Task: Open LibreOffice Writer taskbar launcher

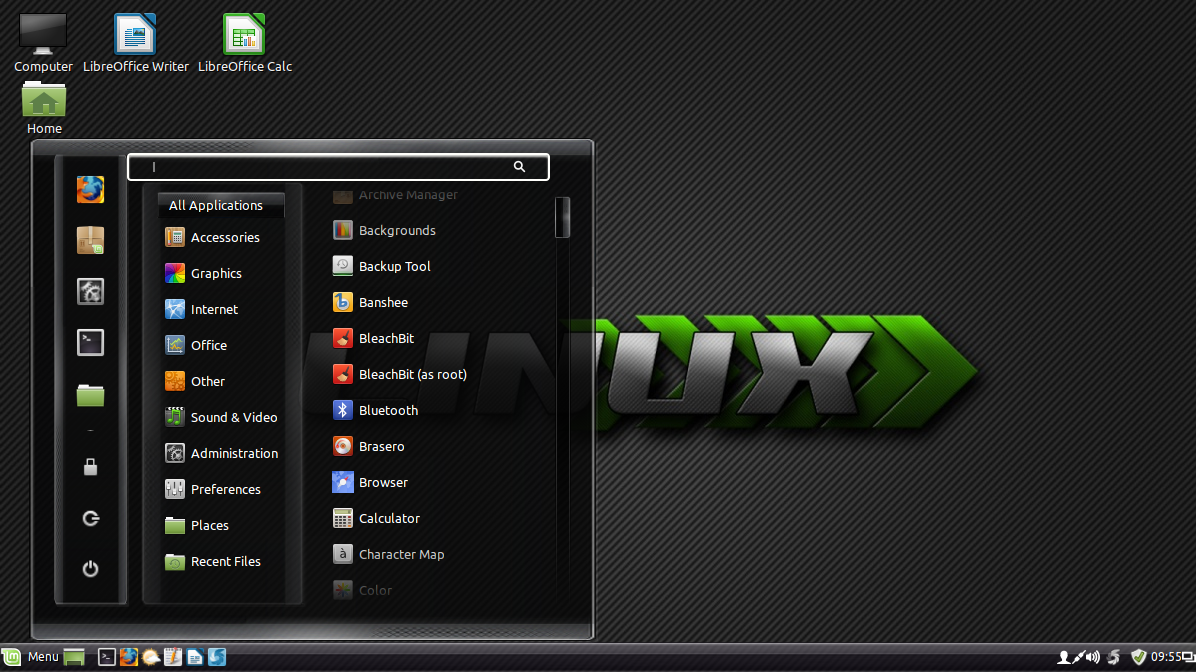Action: pyautogui.click(x=195, y=657)
